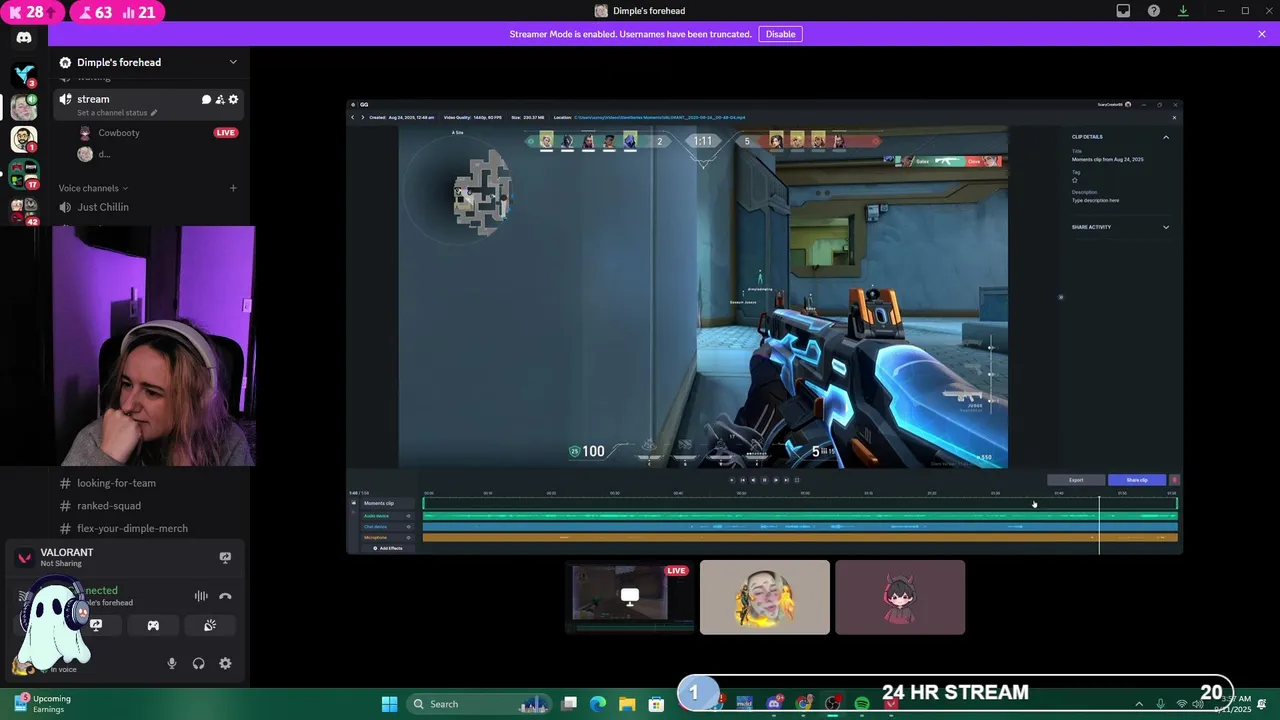Open chat bubble icon on stream channel
This screenshot has width=1280, height=720.
[206, 99]
